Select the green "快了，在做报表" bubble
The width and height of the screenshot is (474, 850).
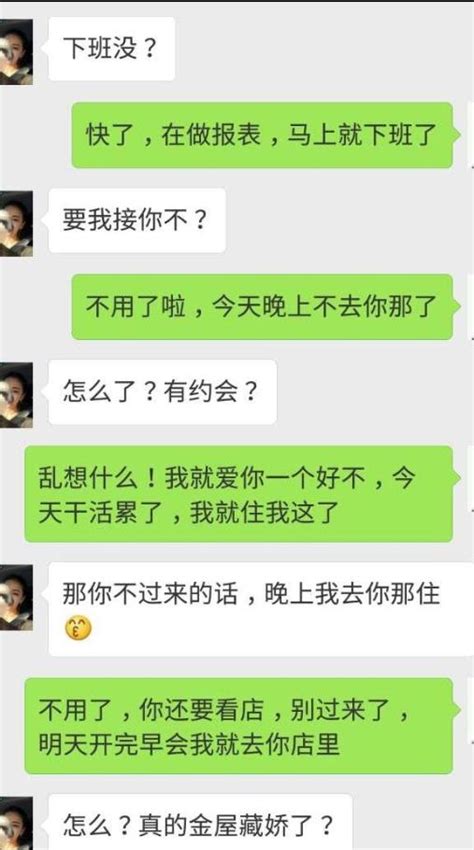coord(262,135)
